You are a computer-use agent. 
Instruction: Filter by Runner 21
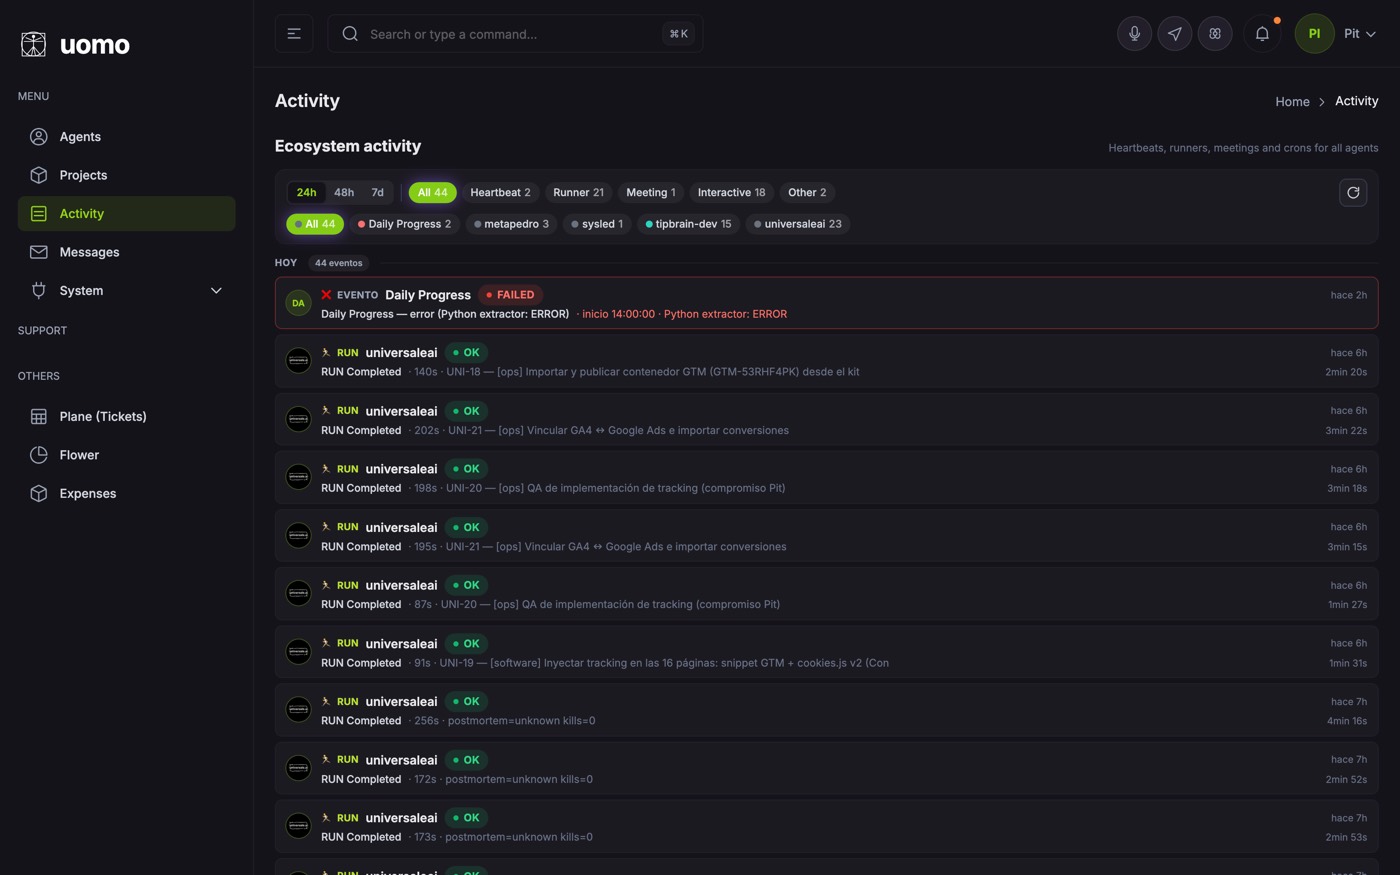(x=578, y=193)
